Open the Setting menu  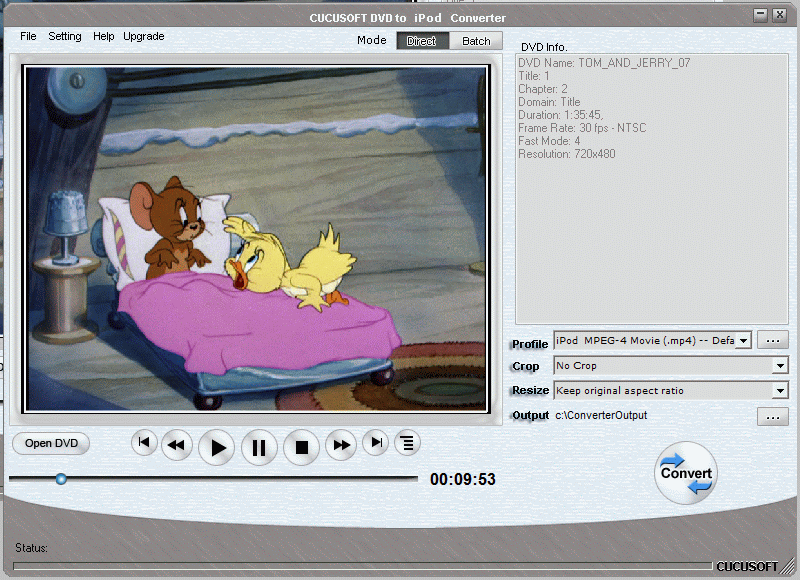[65, 36]
